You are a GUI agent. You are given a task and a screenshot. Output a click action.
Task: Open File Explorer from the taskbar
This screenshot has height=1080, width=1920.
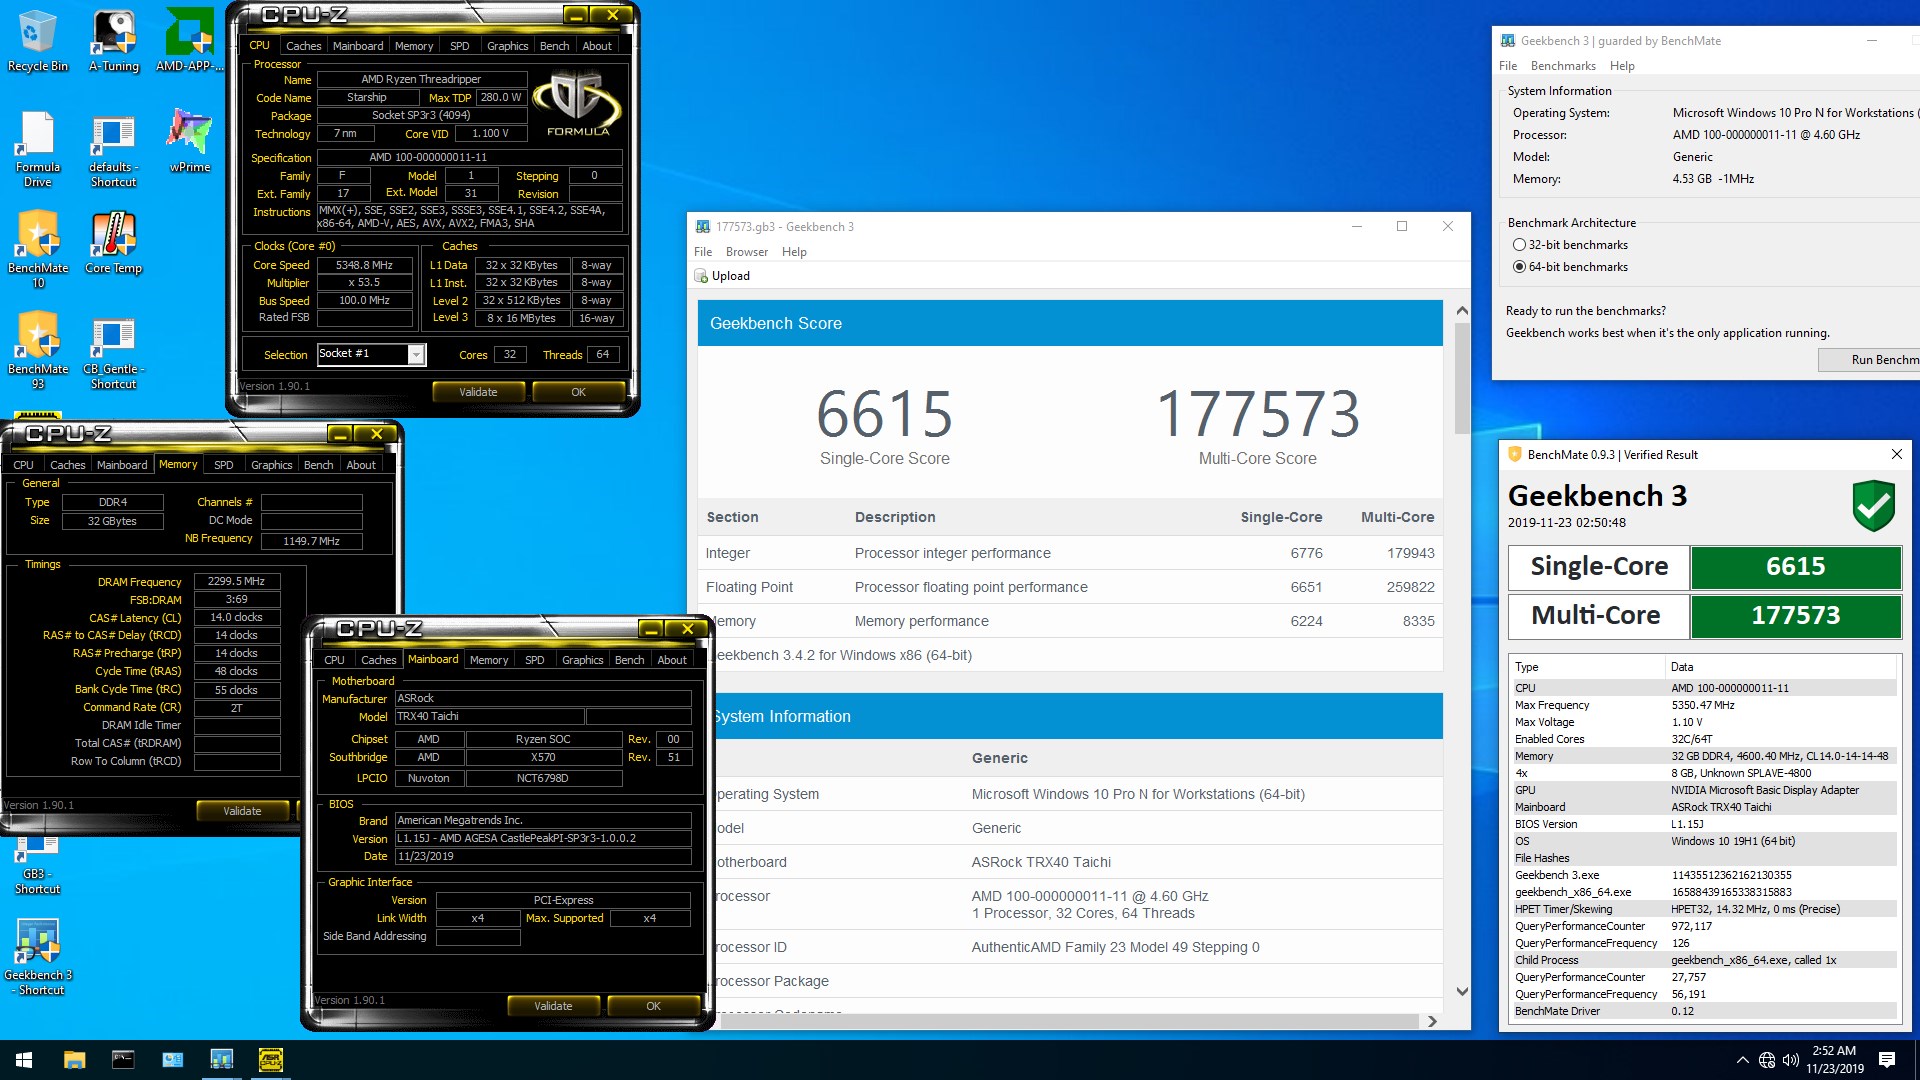click(74, 1060)
